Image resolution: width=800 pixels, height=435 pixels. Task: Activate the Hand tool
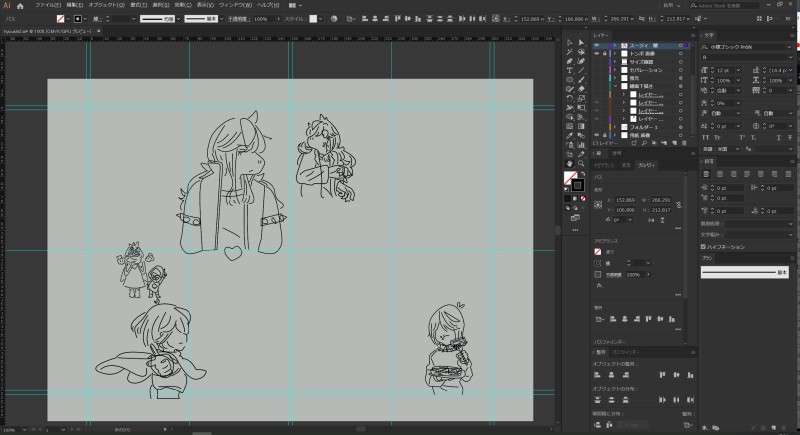point(569,163)
